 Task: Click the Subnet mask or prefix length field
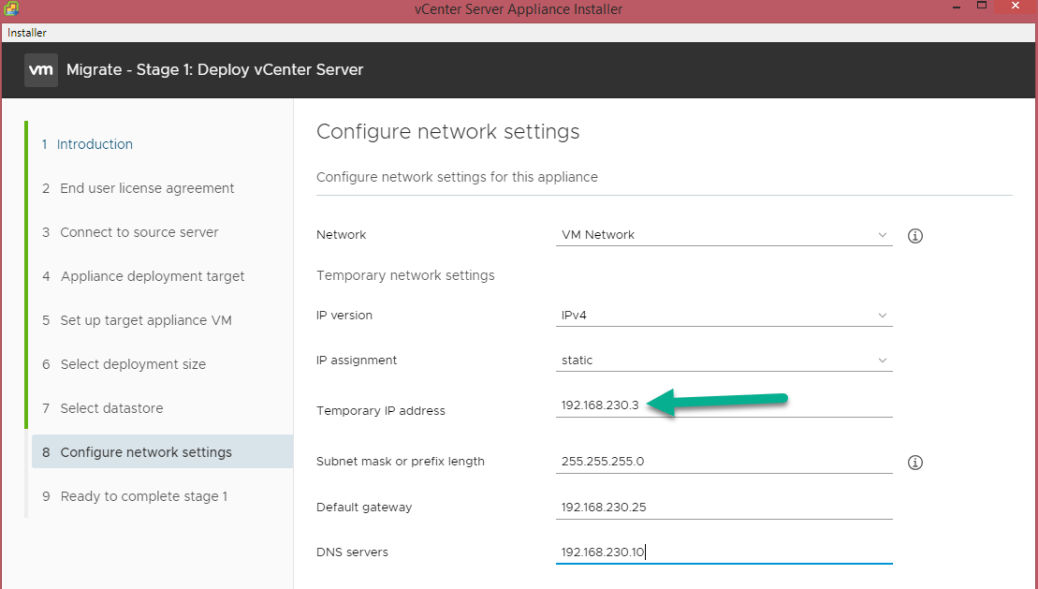tap(723, 461)
